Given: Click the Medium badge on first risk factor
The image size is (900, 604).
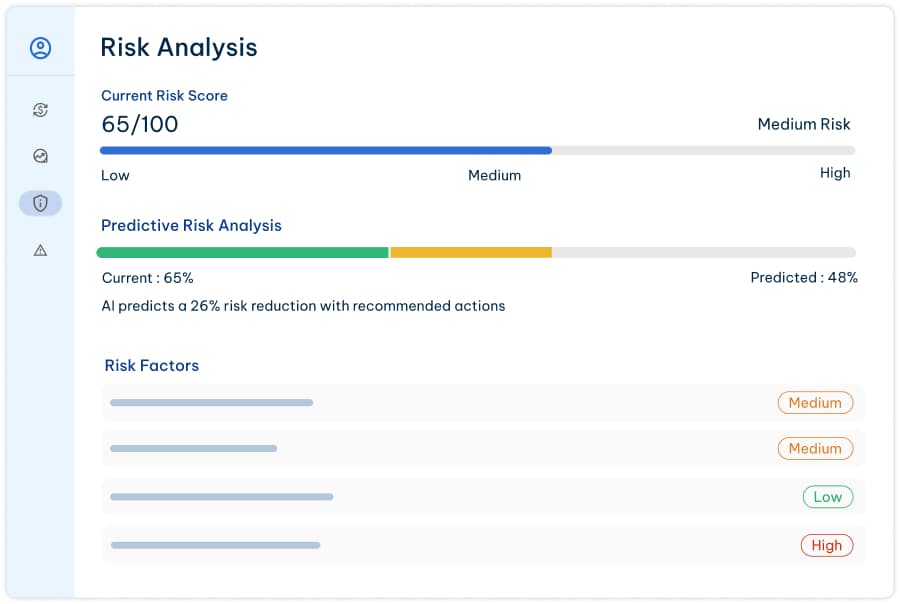Looking at the screenshot, I should tap(815, 402).
